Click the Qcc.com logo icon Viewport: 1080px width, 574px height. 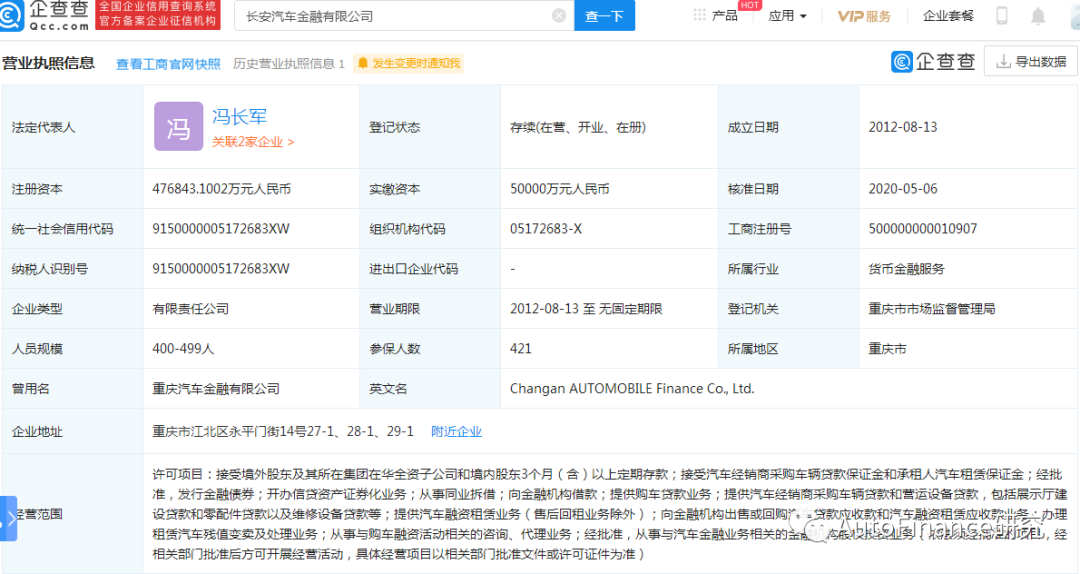tap(11, 14)
